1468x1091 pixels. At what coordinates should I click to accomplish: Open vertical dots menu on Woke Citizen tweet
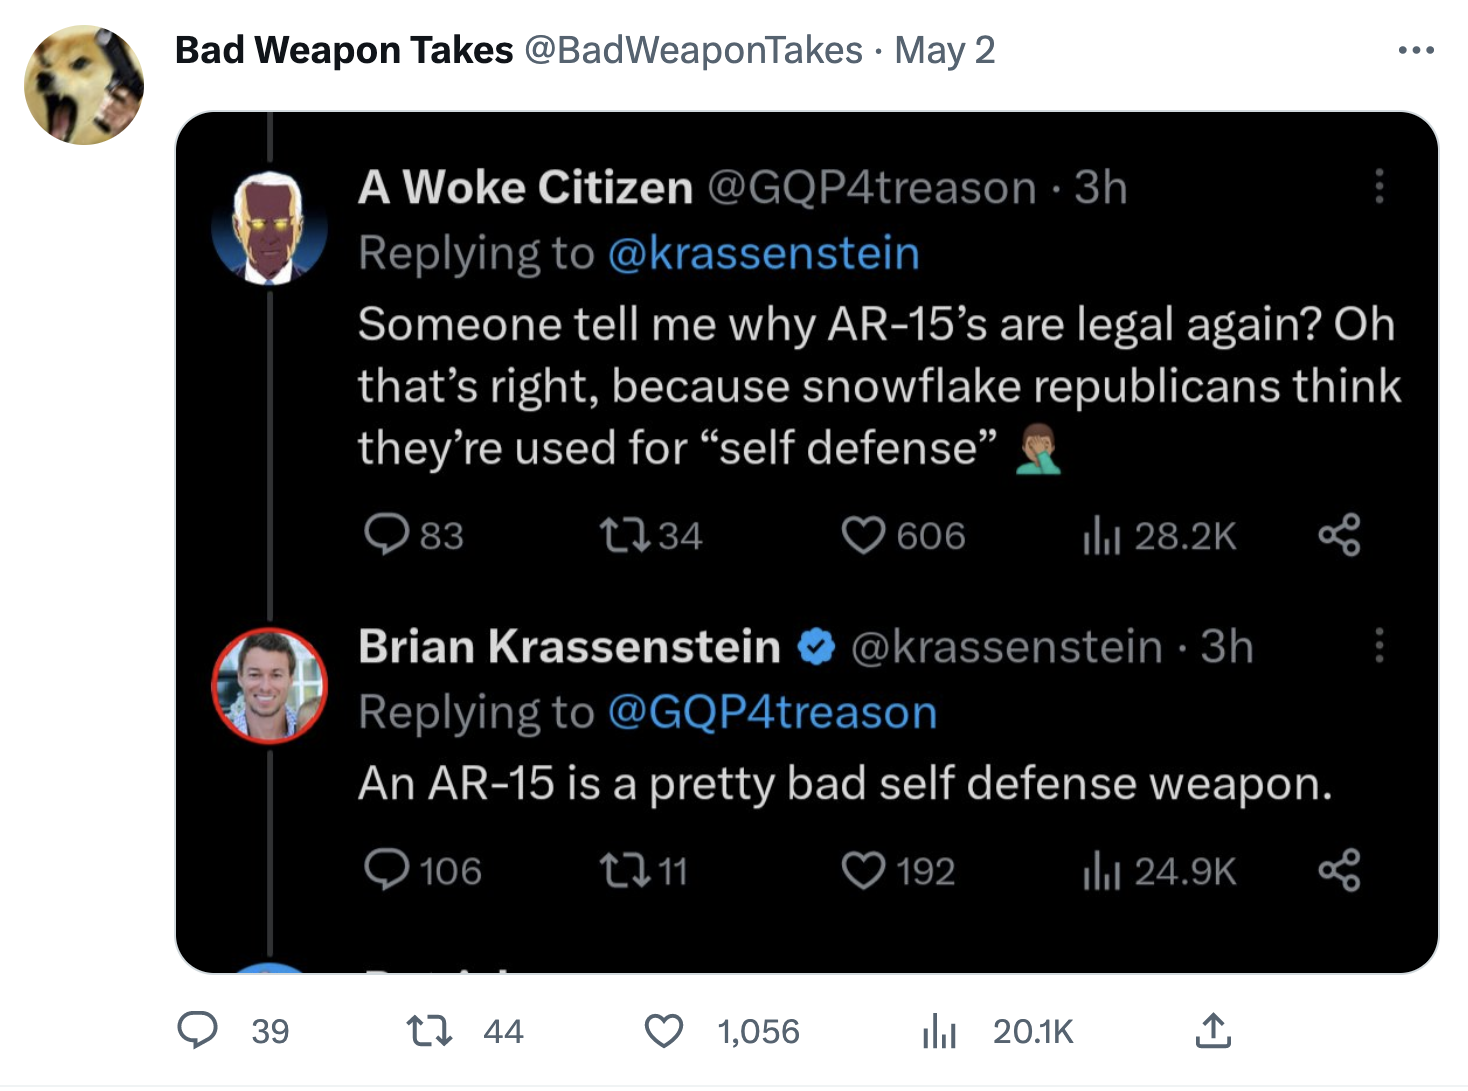1380,187
